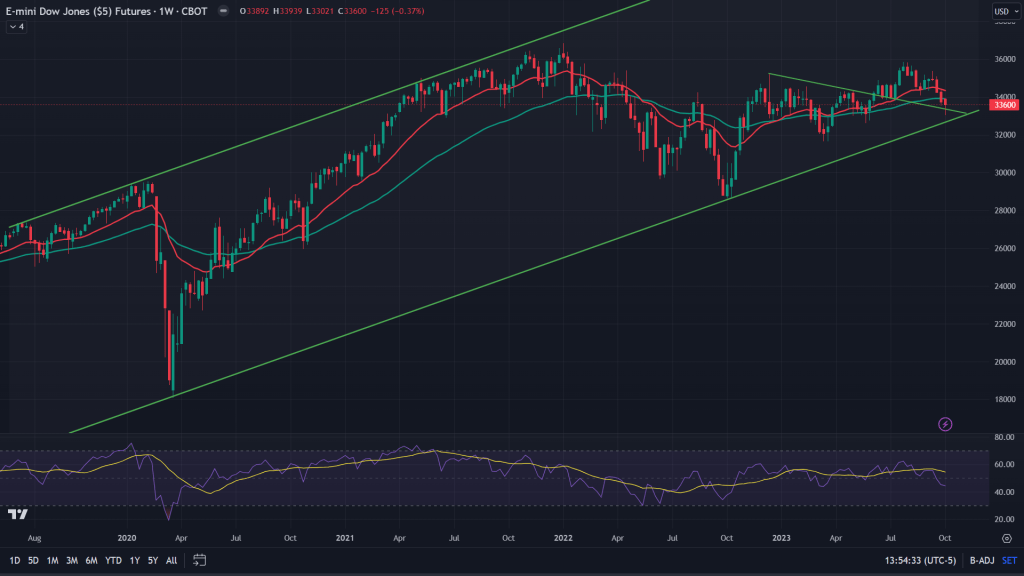This screenshot has height=576, width=1024.
Task: Expand the collapsed indicators legend showing 4
Action: [17, 27]
